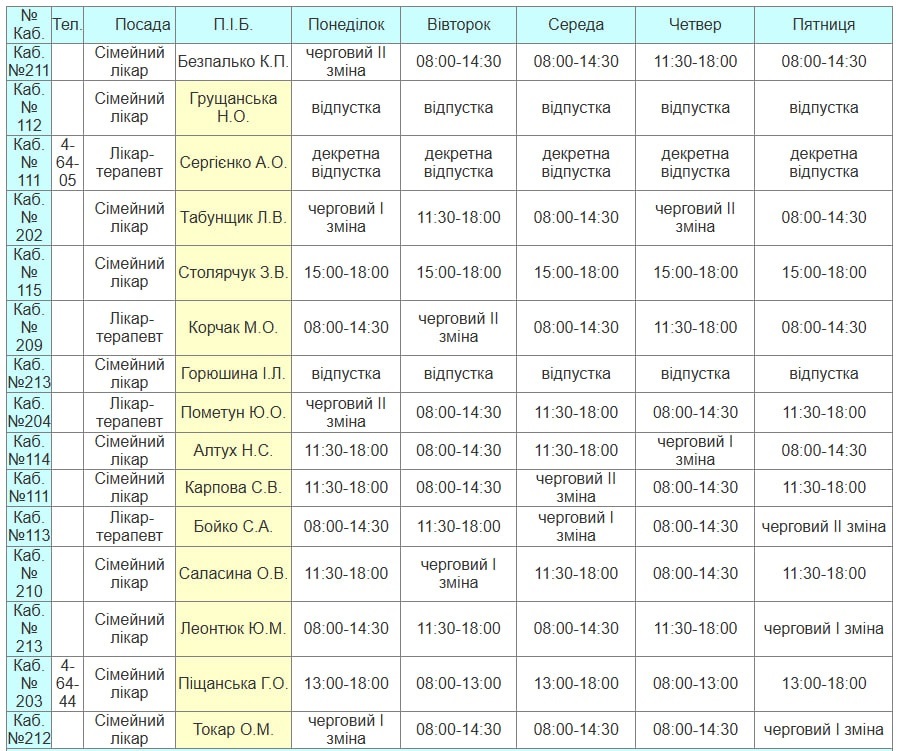Click the Четвер column header
The image size is (898, 751).
point(695,24)
